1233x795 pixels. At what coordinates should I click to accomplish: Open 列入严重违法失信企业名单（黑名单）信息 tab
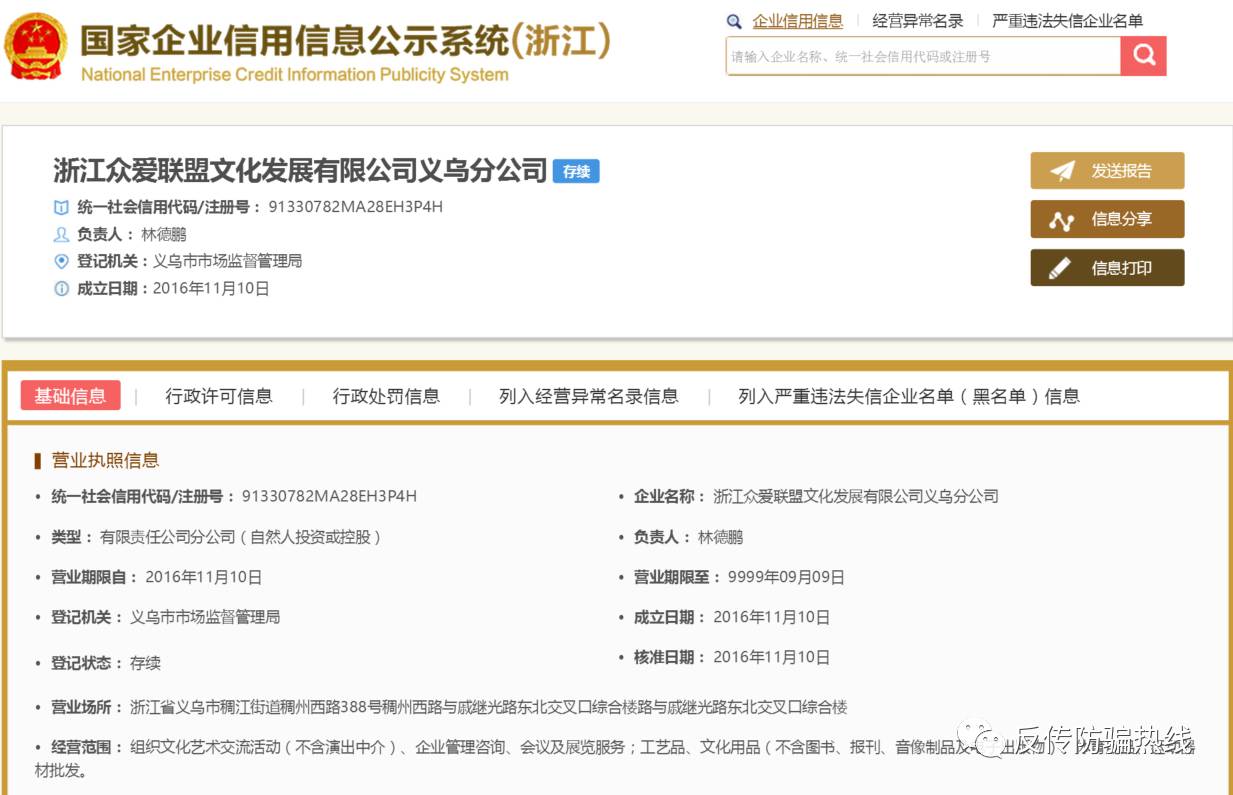click(x=909, y=397)
